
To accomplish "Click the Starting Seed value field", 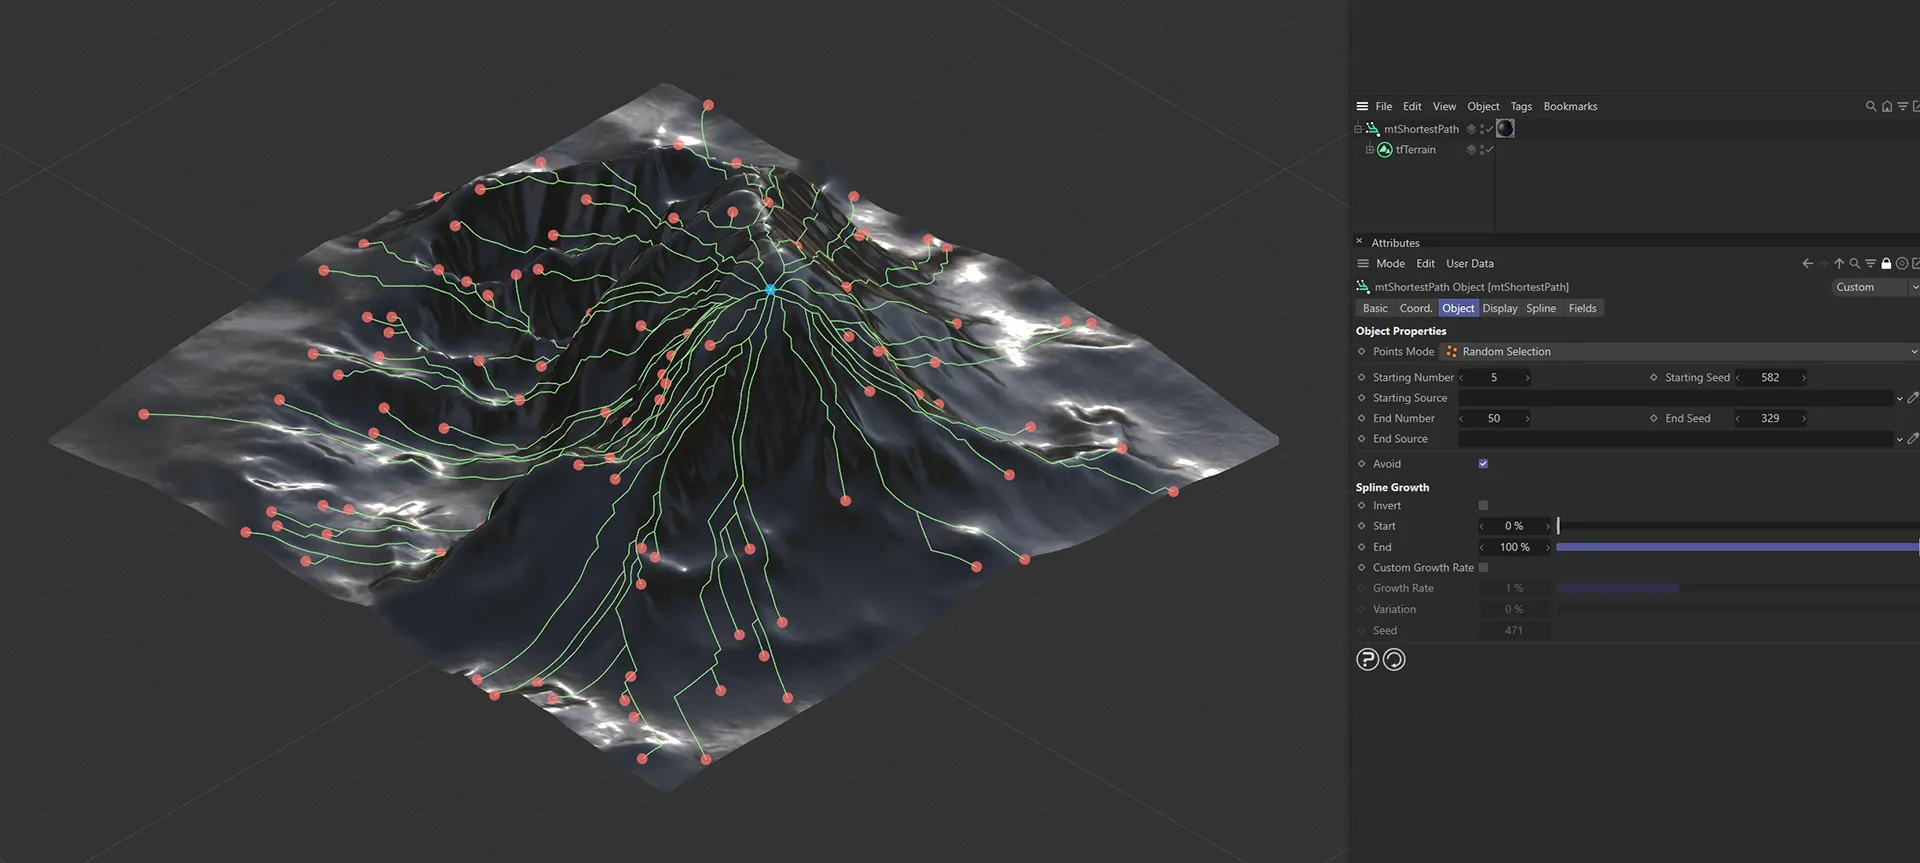I will (x=1770, y=378).
